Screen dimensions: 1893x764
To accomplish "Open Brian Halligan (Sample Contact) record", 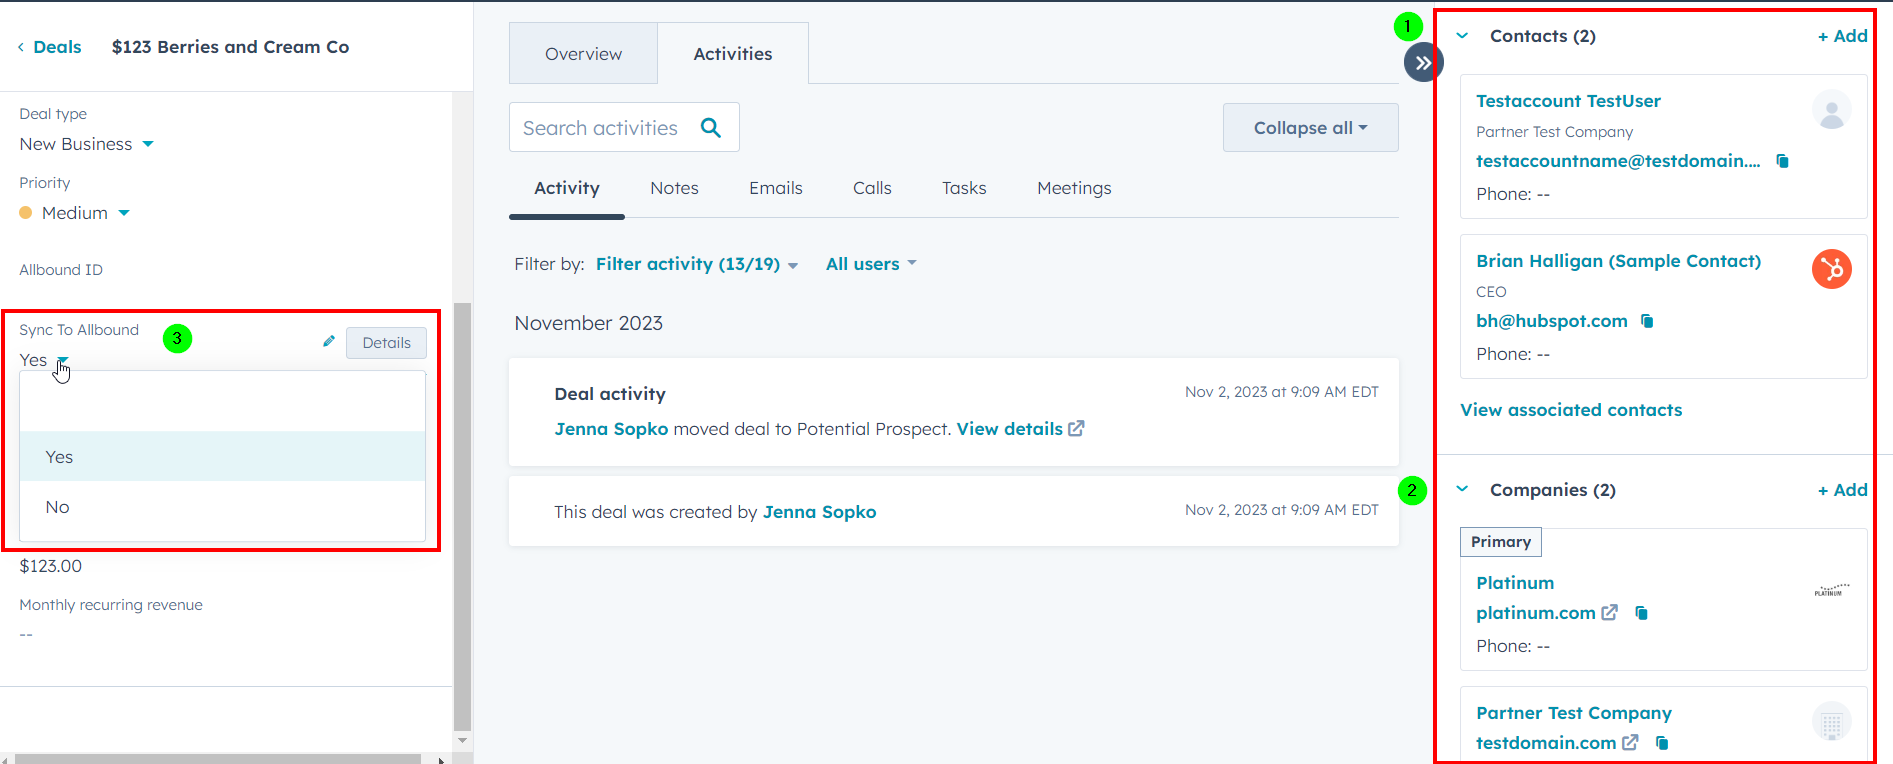I will (x=1618, y=261).
